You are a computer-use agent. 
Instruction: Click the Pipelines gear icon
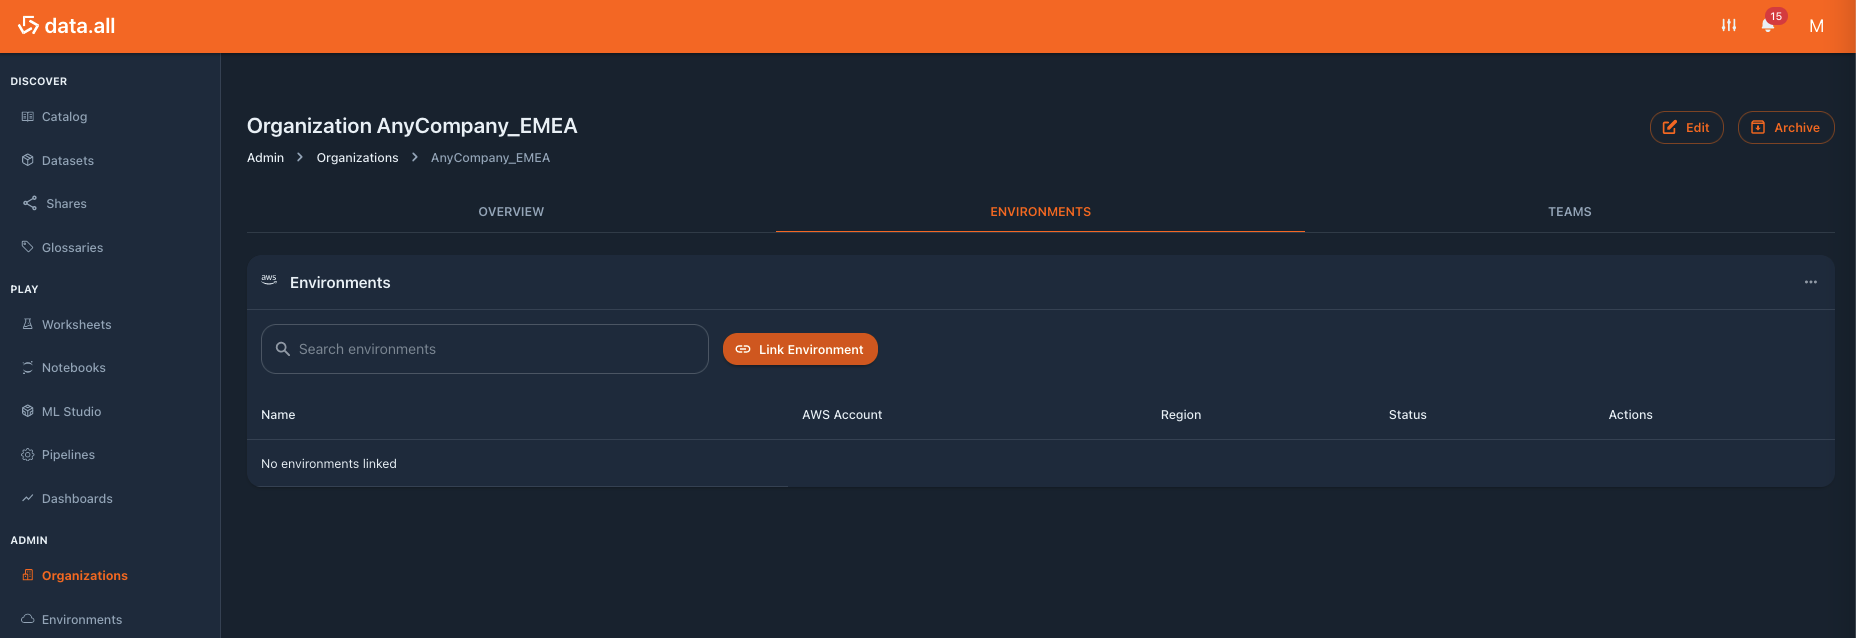coord(28,455)
